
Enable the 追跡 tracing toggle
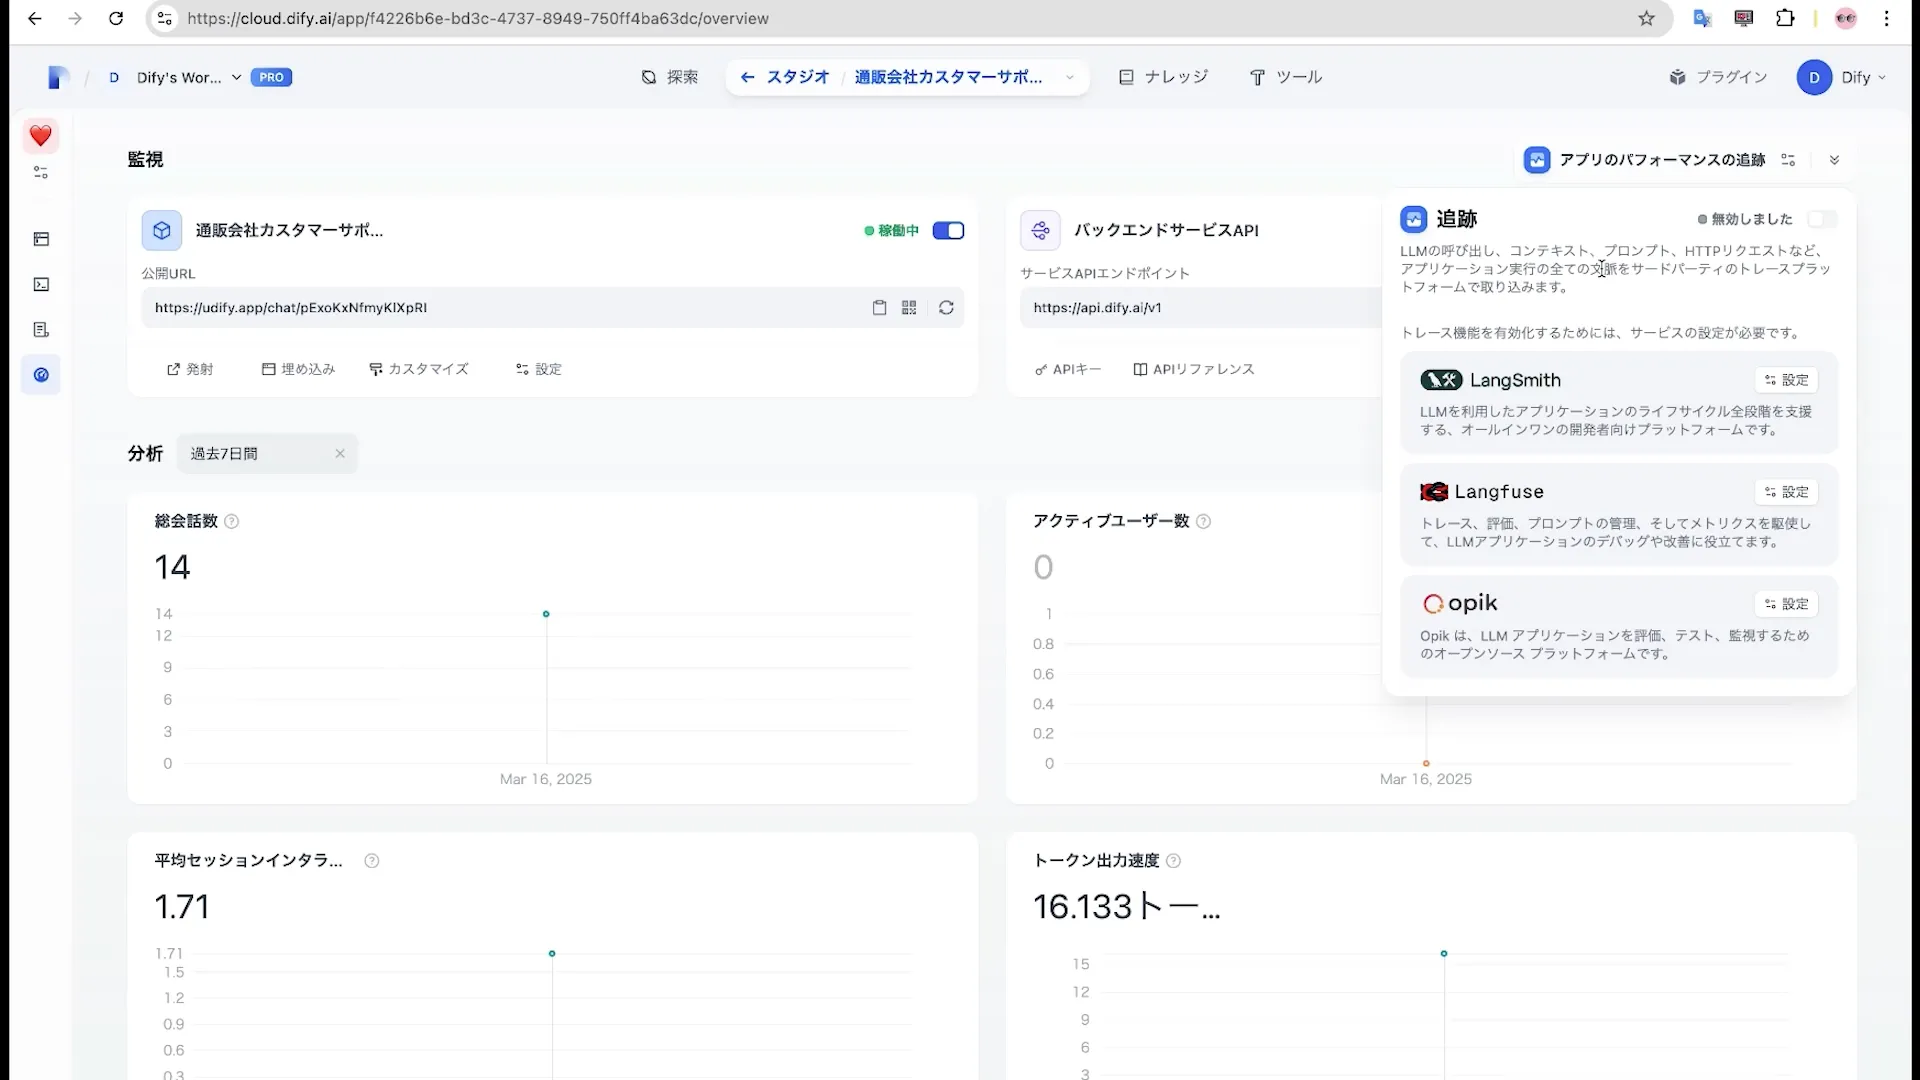click(x=1822, y=219)
